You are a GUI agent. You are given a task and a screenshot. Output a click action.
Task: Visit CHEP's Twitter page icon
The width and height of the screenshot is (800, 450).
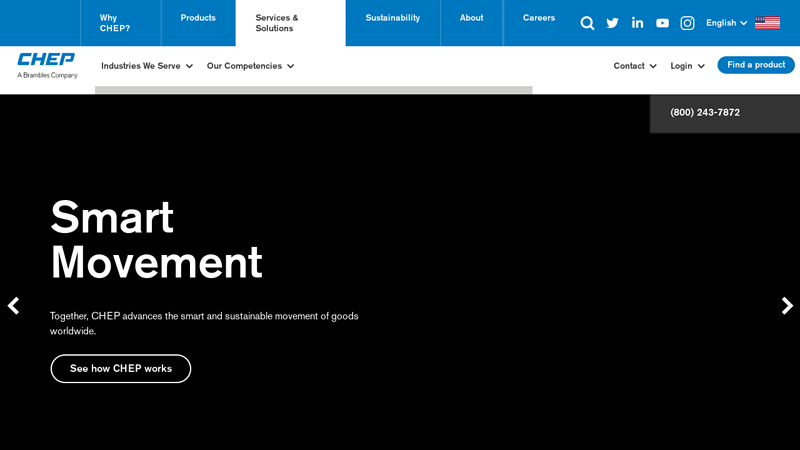click(x=612, y=23)
